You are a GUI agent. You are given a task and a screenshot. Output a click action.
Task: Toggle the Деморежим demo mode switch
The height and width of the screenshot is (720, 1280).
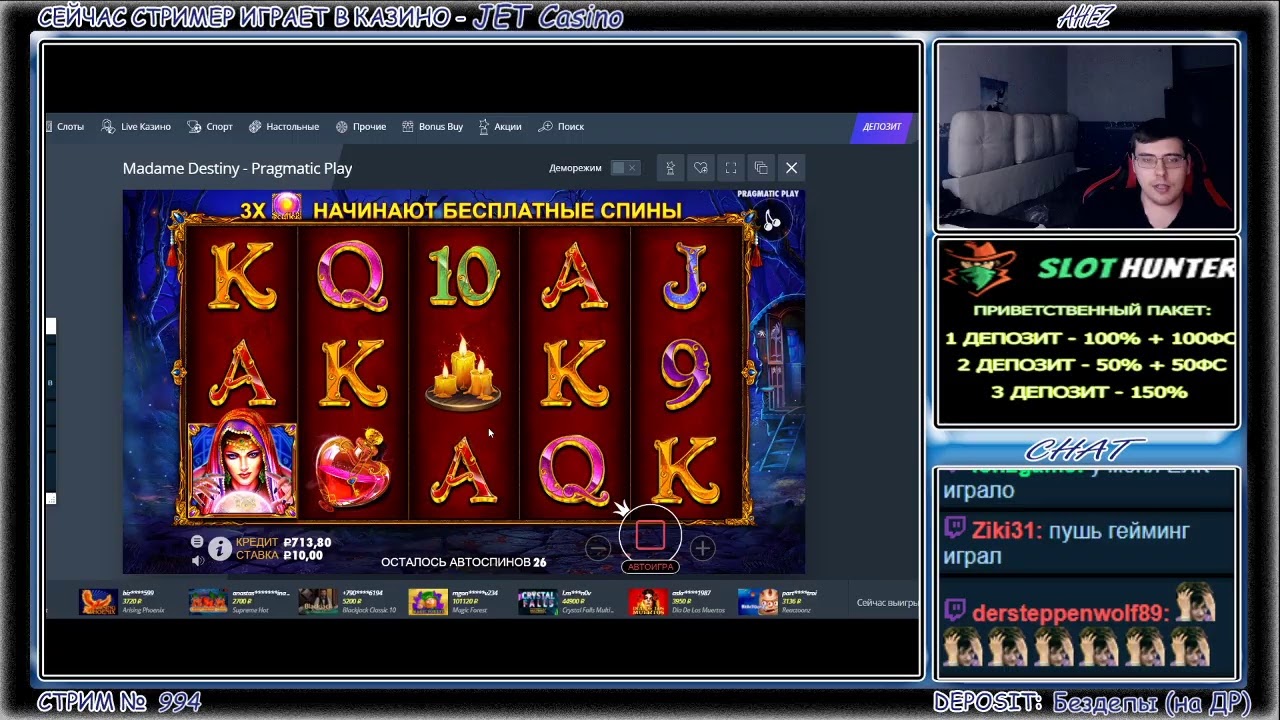(624, 168)
